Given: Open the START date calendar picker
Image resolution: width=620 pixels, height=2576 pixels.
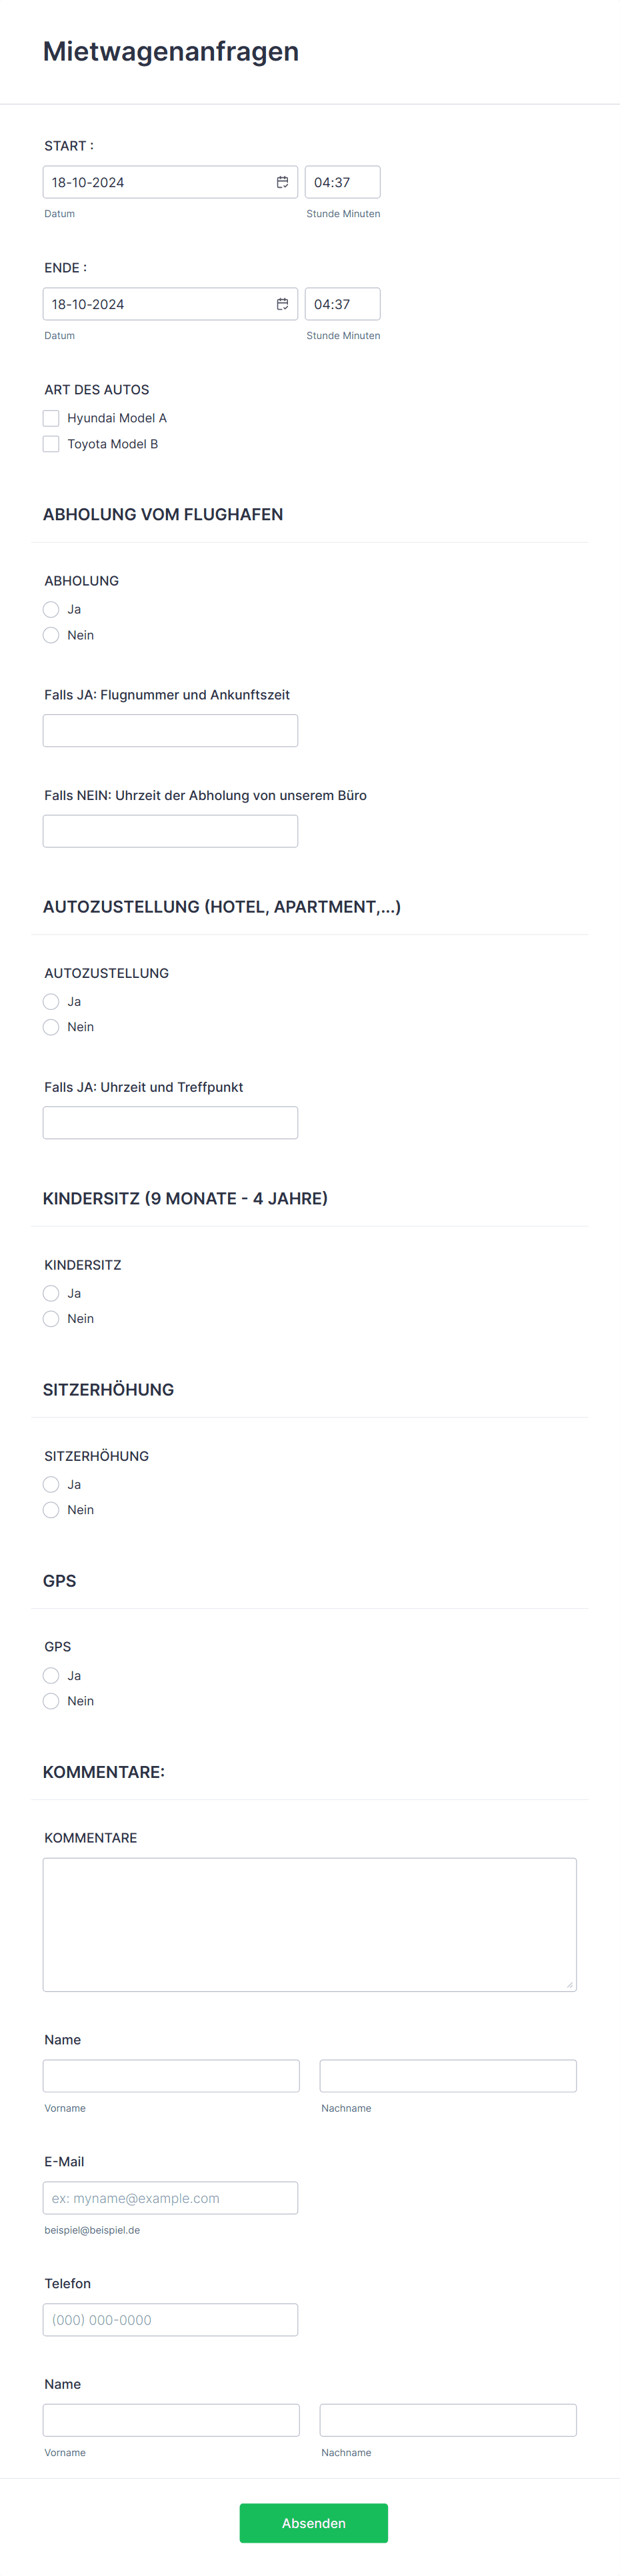Looking at the screenshot, I should pyautogui.click(x=283, y=181).
